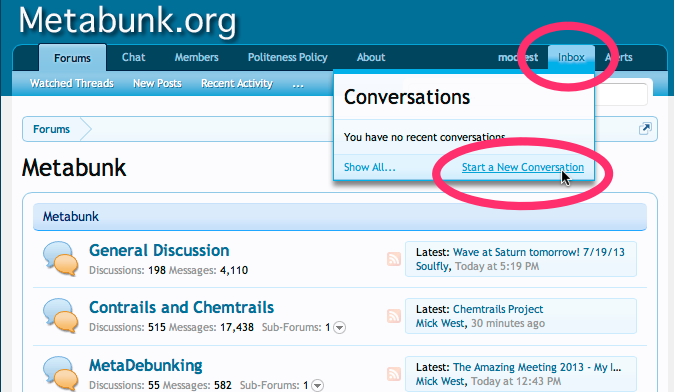View Mick West profile under Chemtrails Project
Screen dimensions: 674x392
coord(440,323)
